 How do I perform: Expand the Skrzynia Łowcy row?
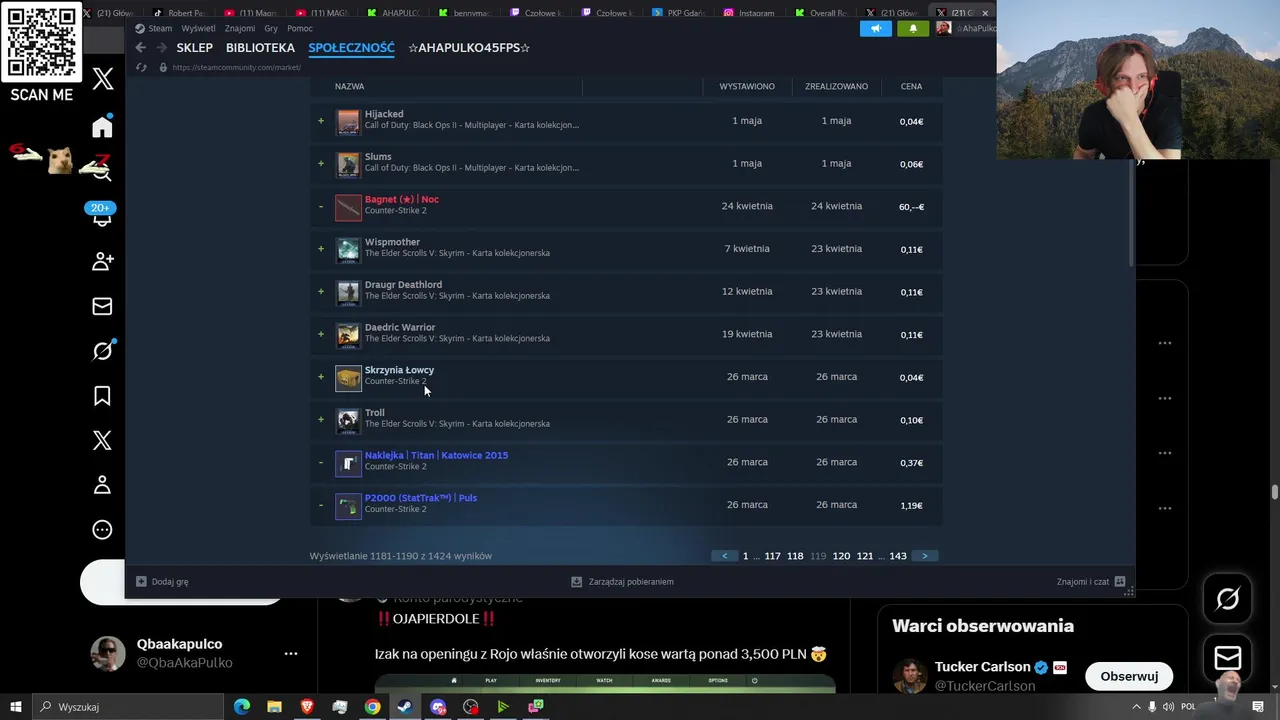321,377
